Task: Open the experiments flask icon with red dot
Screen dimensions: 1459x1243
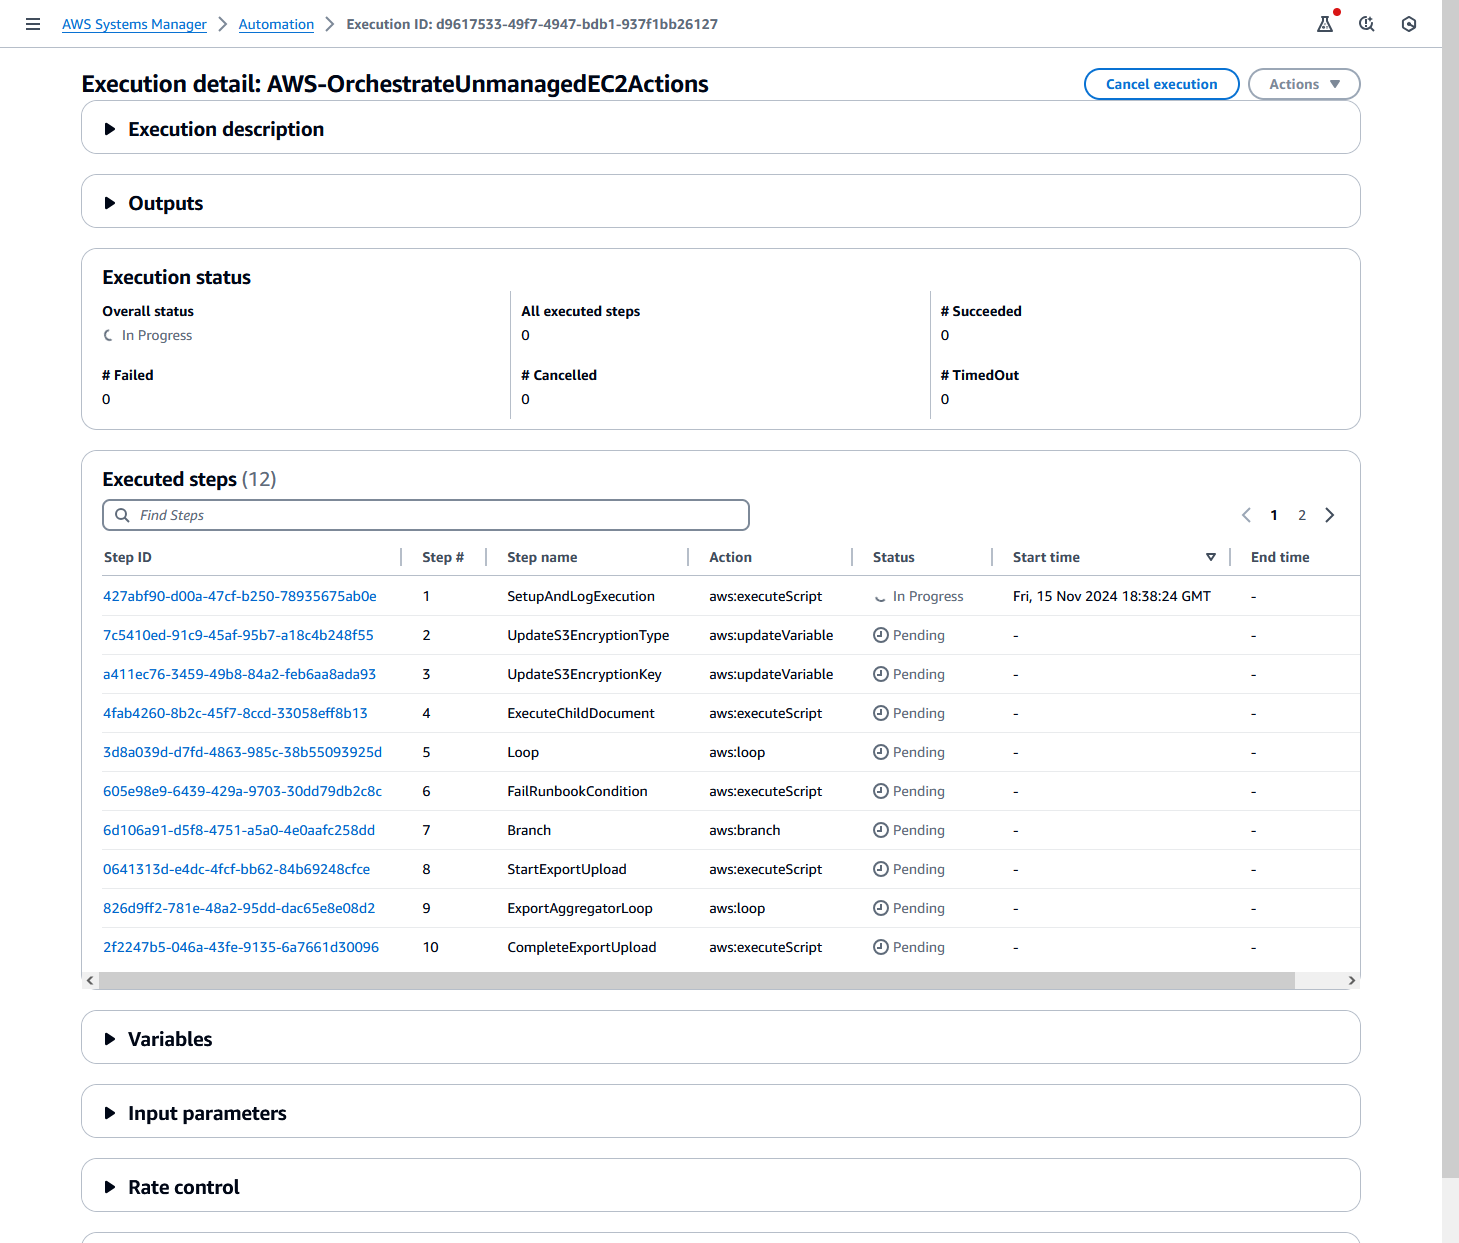Action: point(1325,24)
